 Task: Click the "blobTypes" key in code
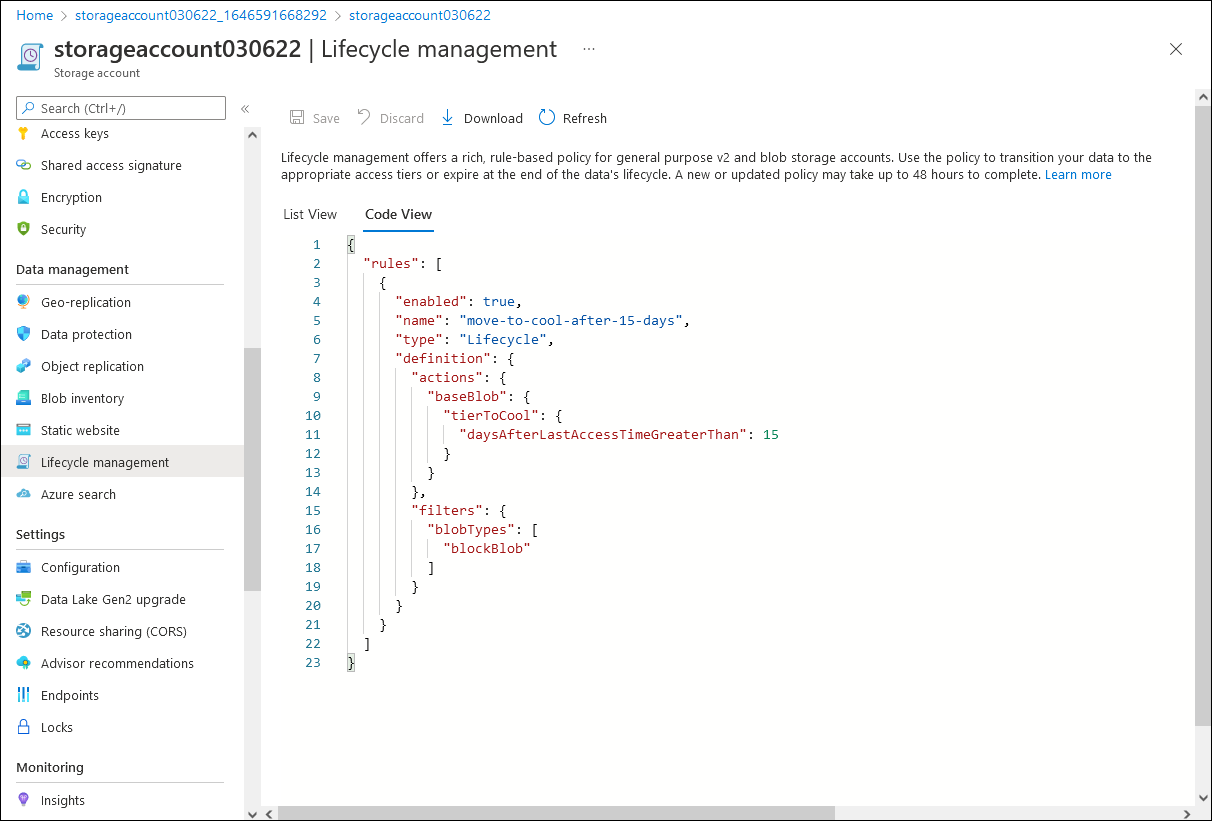pos(471,530)
